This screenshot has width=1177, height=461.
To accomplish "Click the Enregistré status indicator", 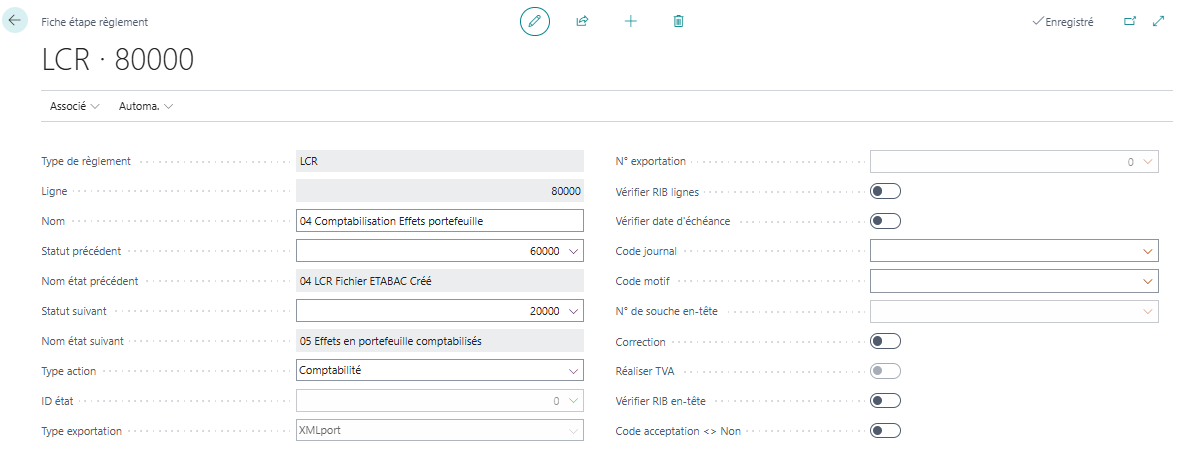I will pos(1063,21).
